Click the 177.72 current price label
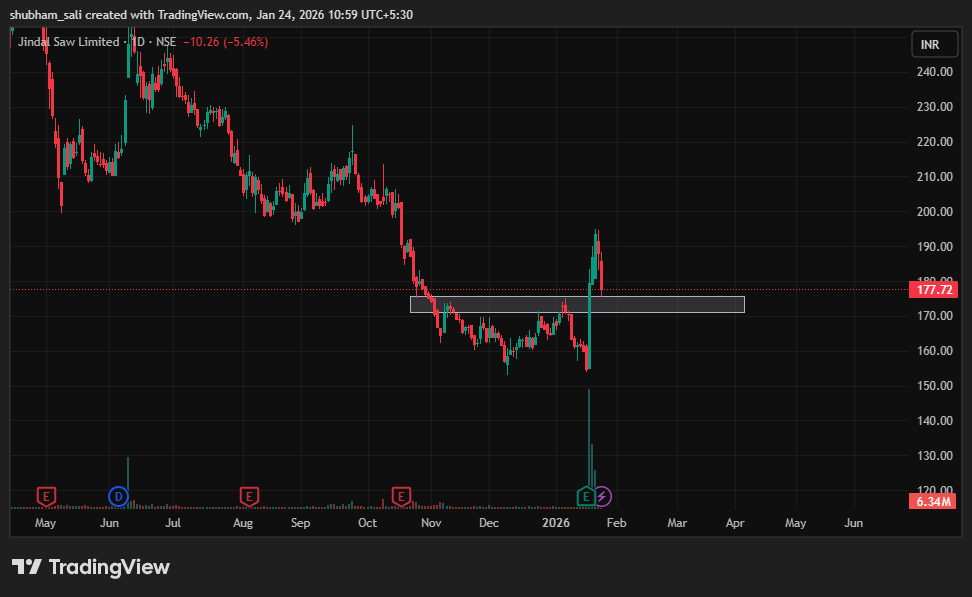972x597 pixels. click(x=934, y=290)
